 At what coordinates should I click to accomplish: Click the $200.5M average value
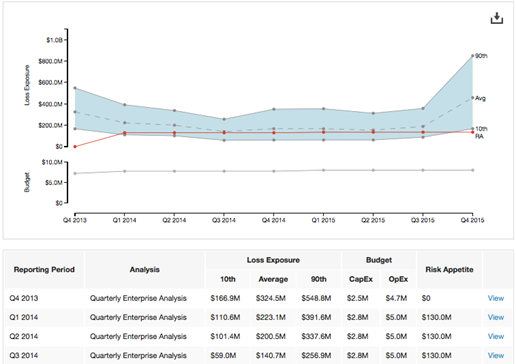tap(271, 336)
